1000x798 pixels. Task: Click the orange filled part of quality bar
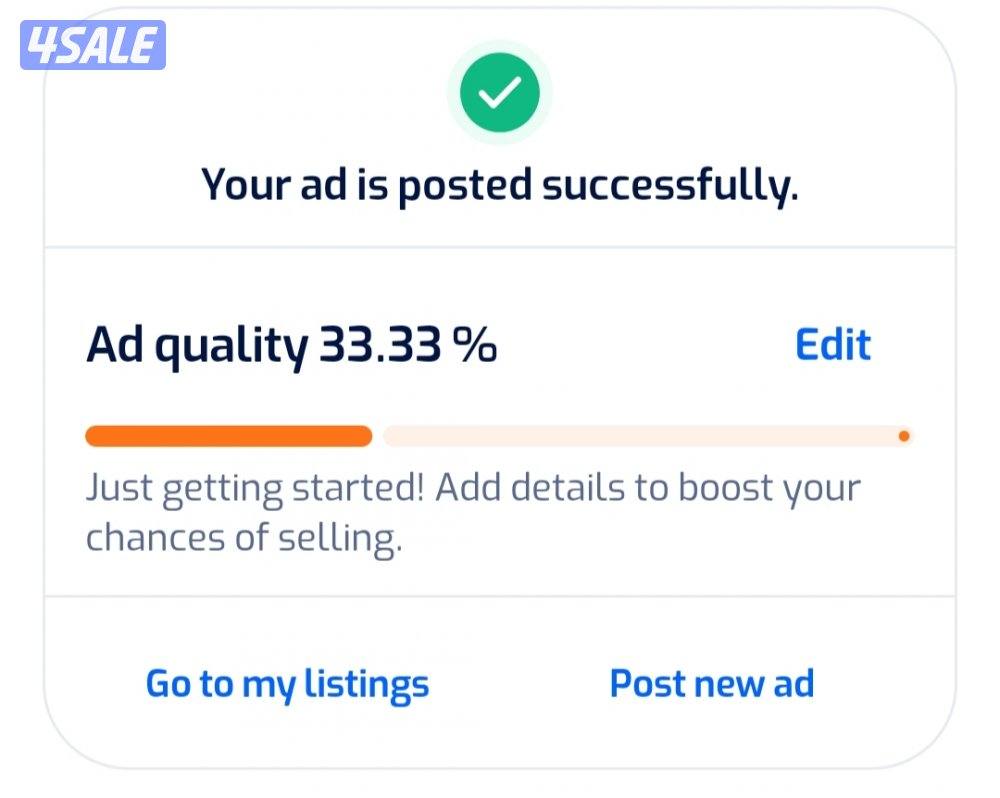[x=228, y=436]
